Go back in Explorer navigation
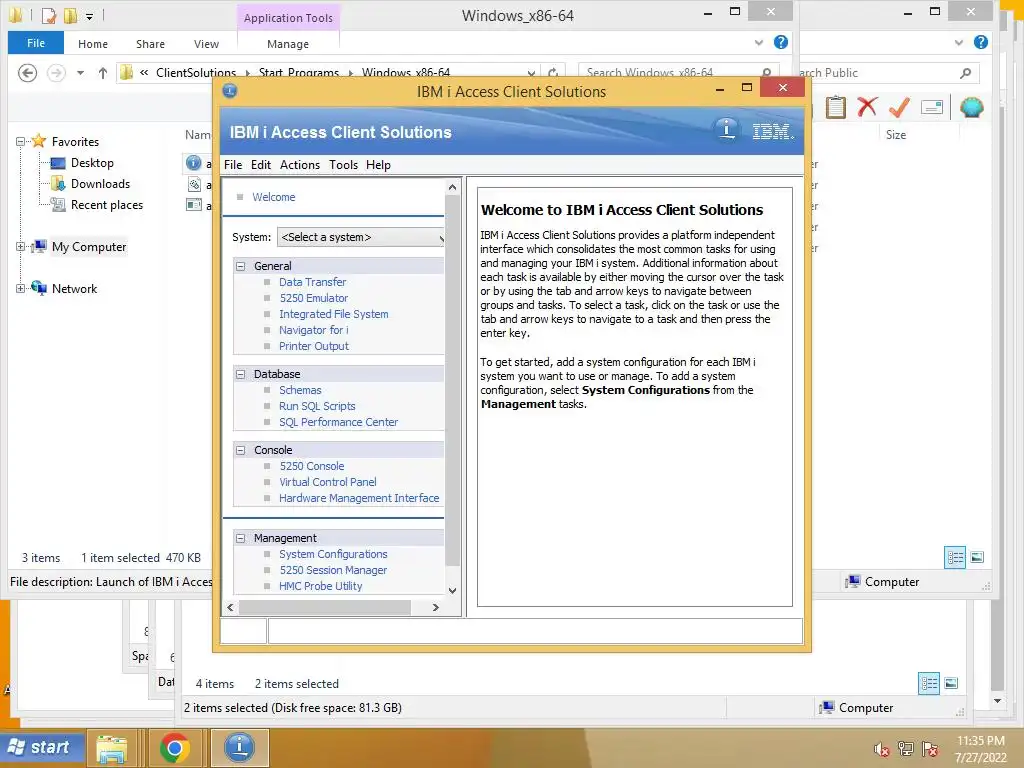 coord(27,72)
